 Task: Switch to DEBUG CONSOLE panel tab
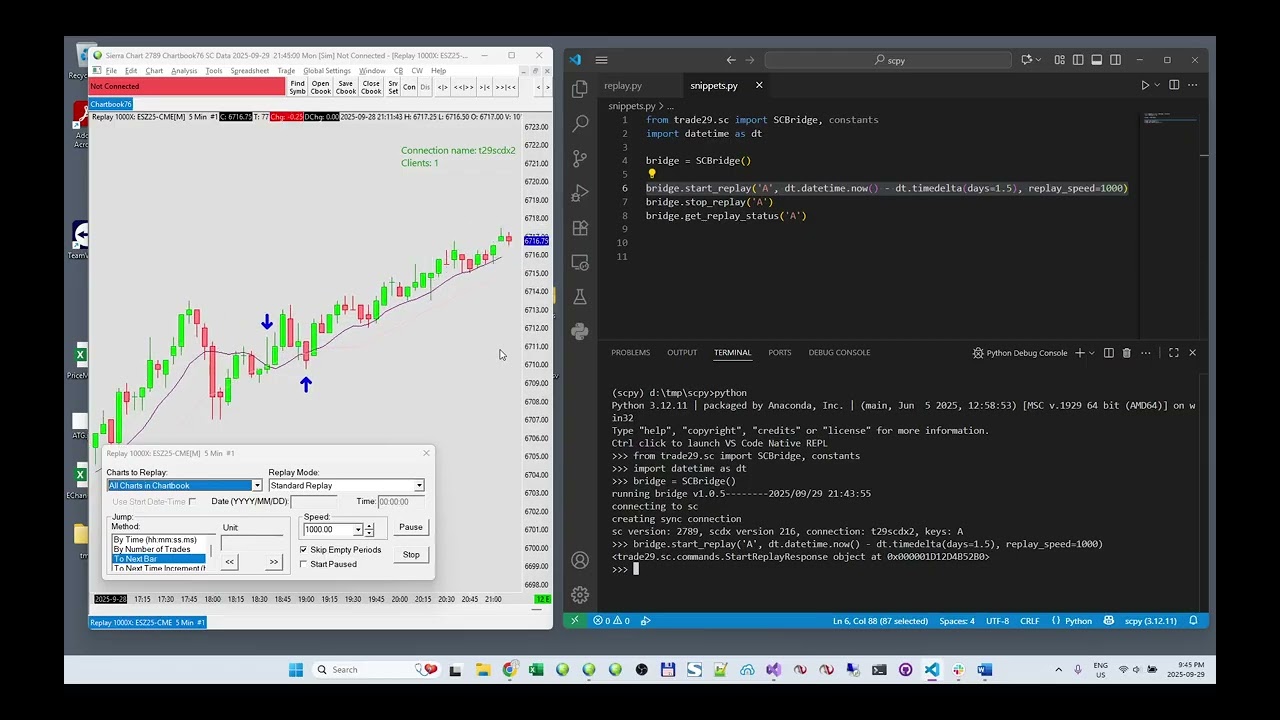[x=839, y=353]
